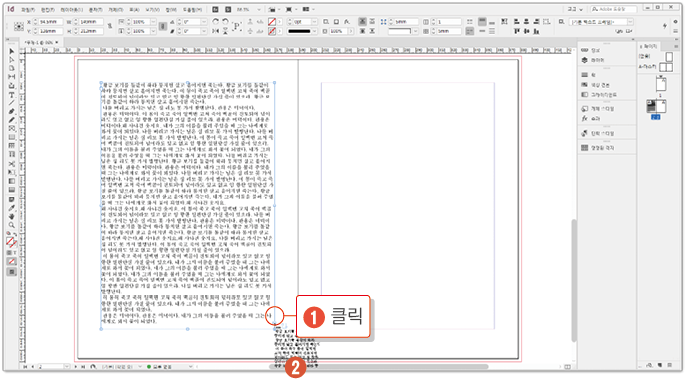Jump to first page in status bar
Image resolution: width=685 pixels, height=385 pixels.
pyautogui.click(x=25, y=367)
